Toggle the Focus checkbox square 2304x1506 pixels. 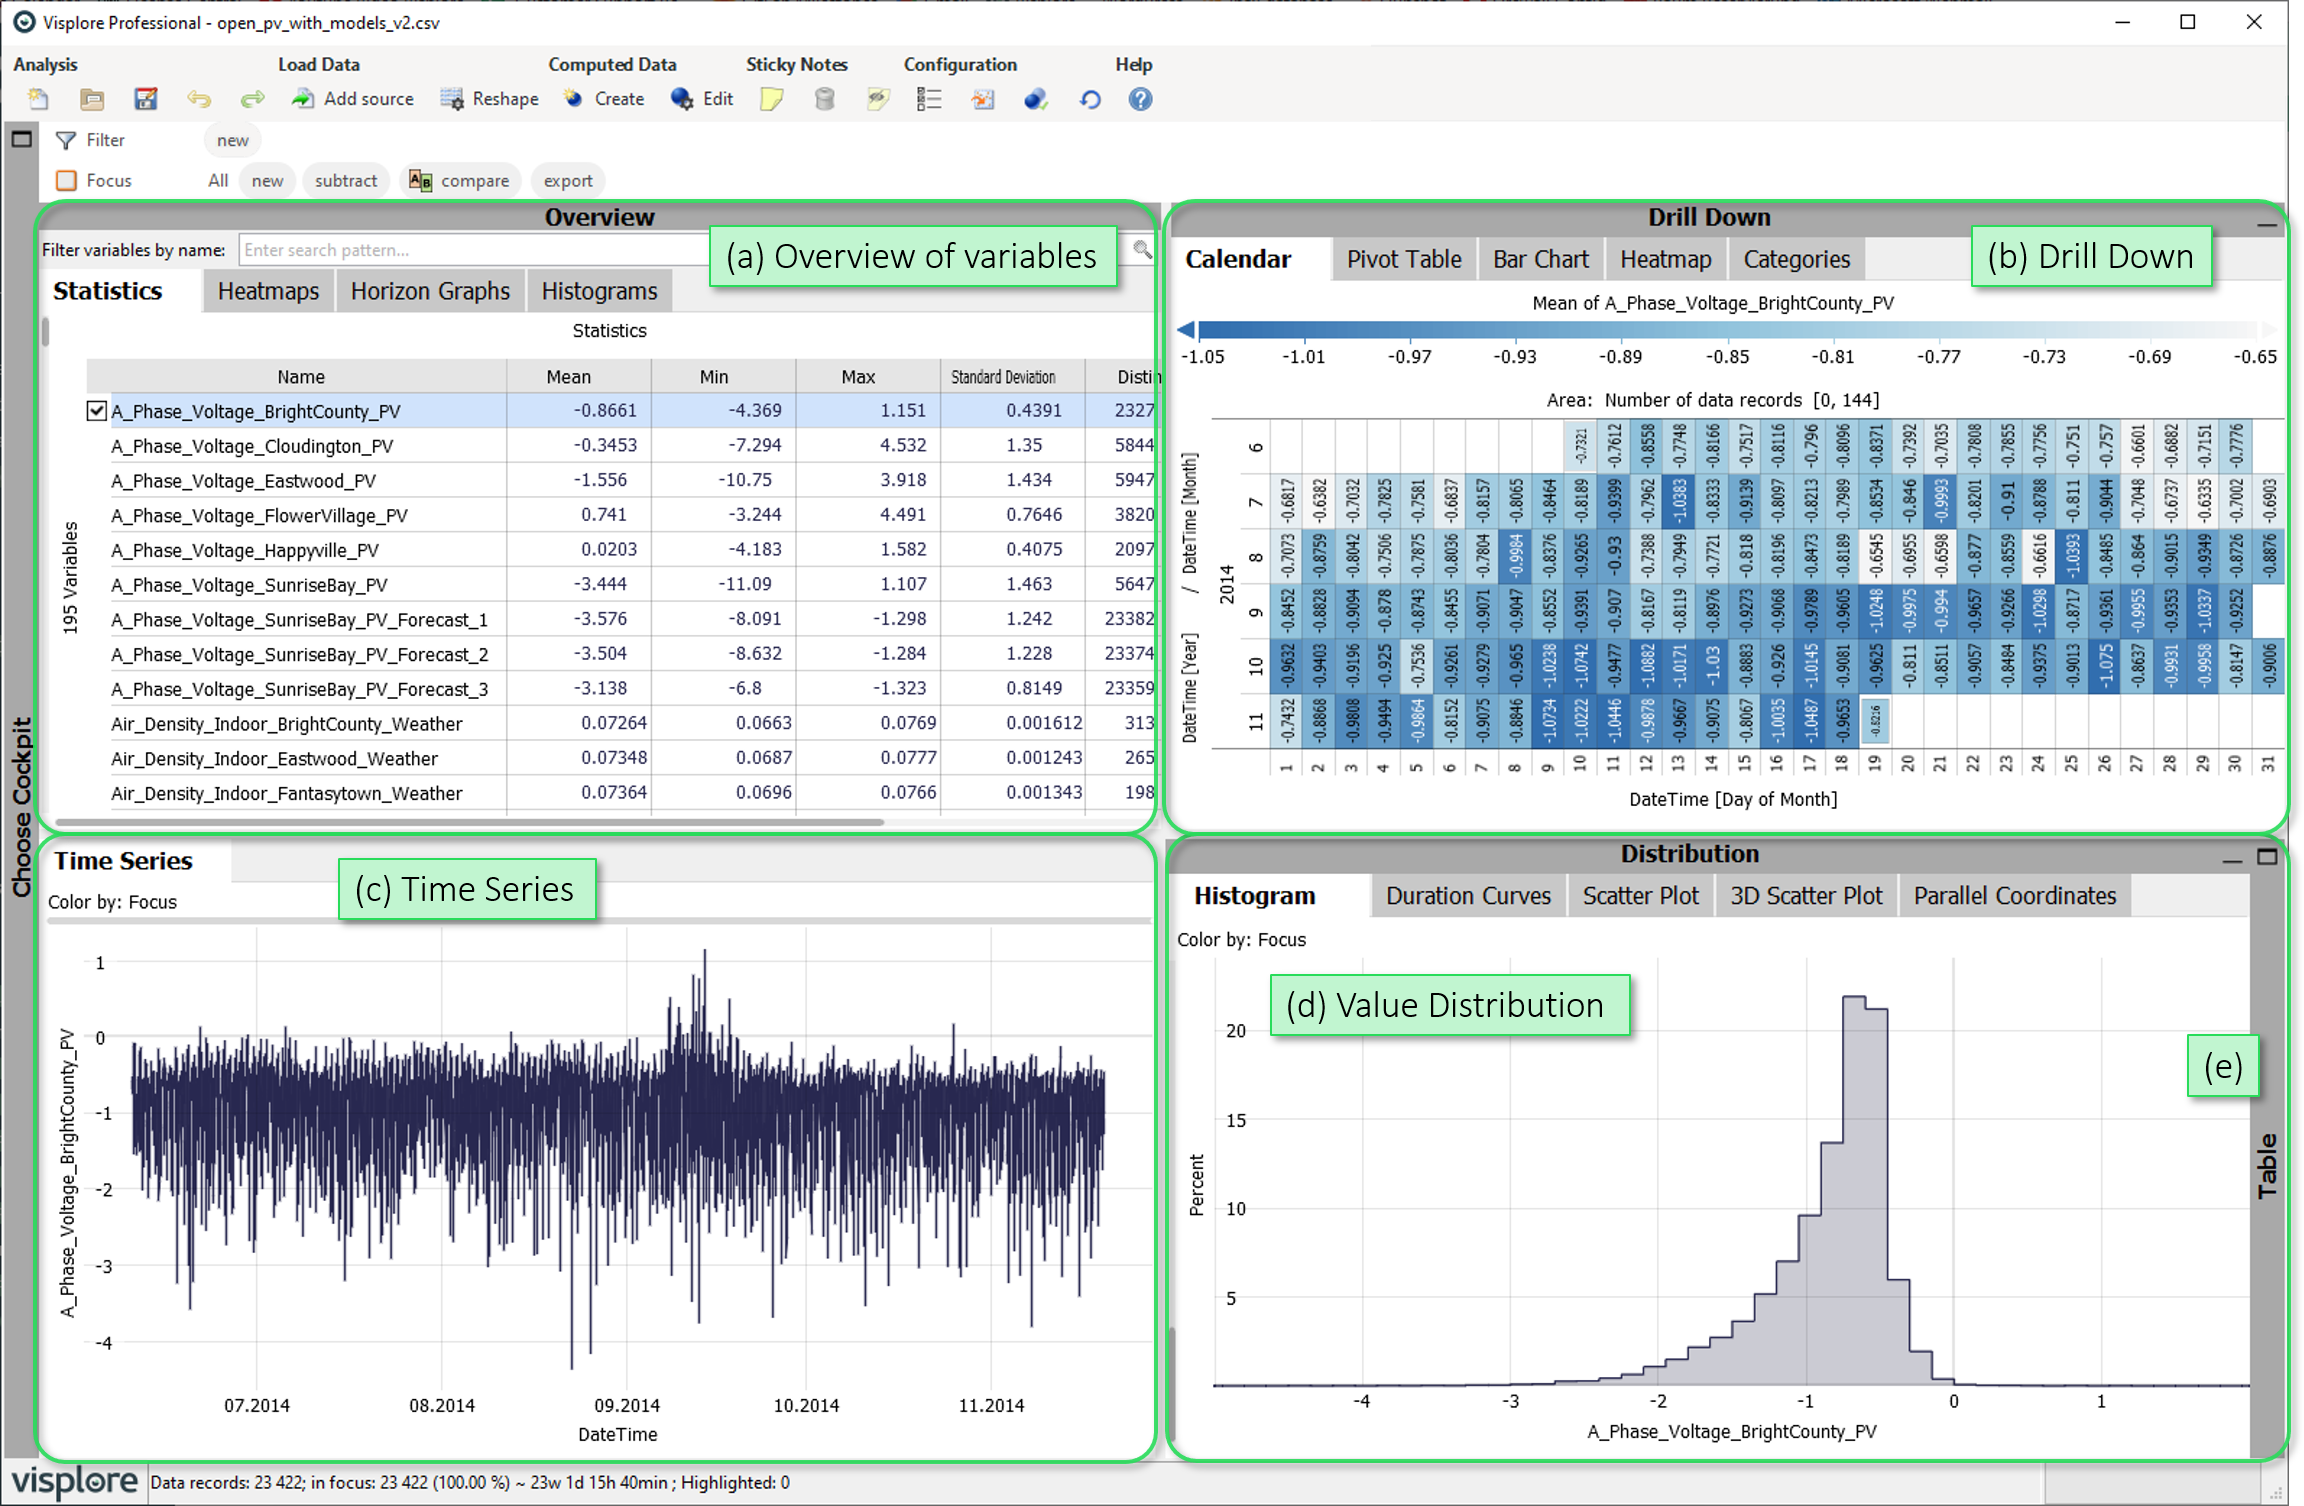pyautogui.click(x=66, y=180)
